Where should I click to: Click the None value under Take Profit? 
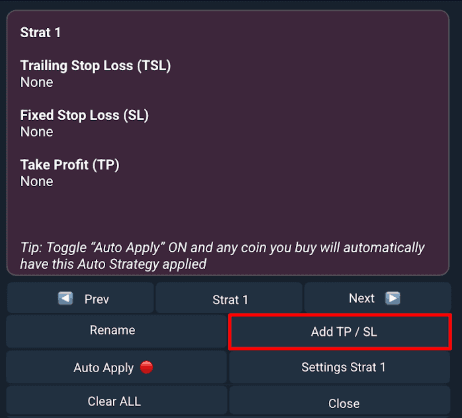click(37, 182)
